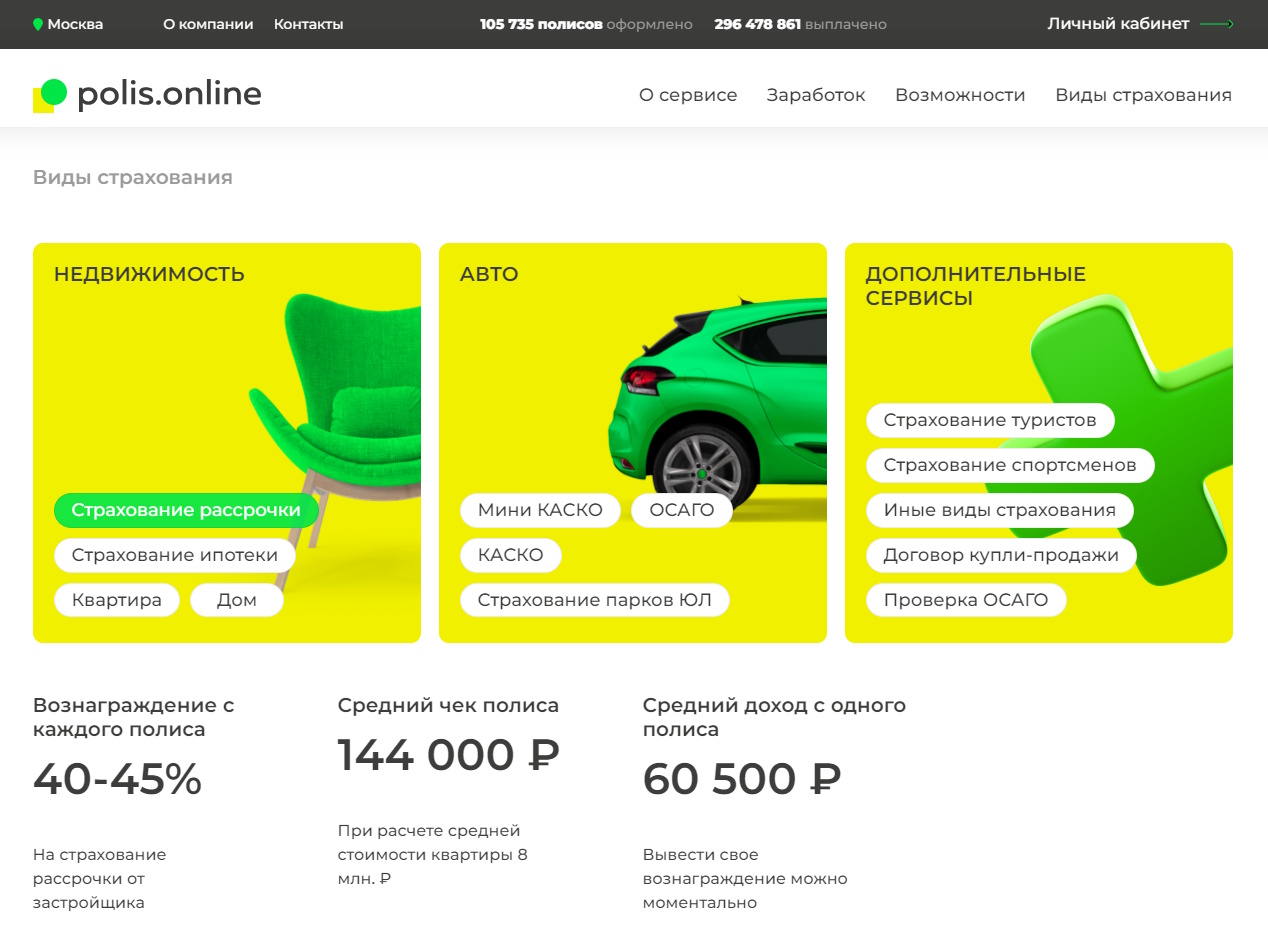Choose Страхование ипотеки option

click(175, 555)
